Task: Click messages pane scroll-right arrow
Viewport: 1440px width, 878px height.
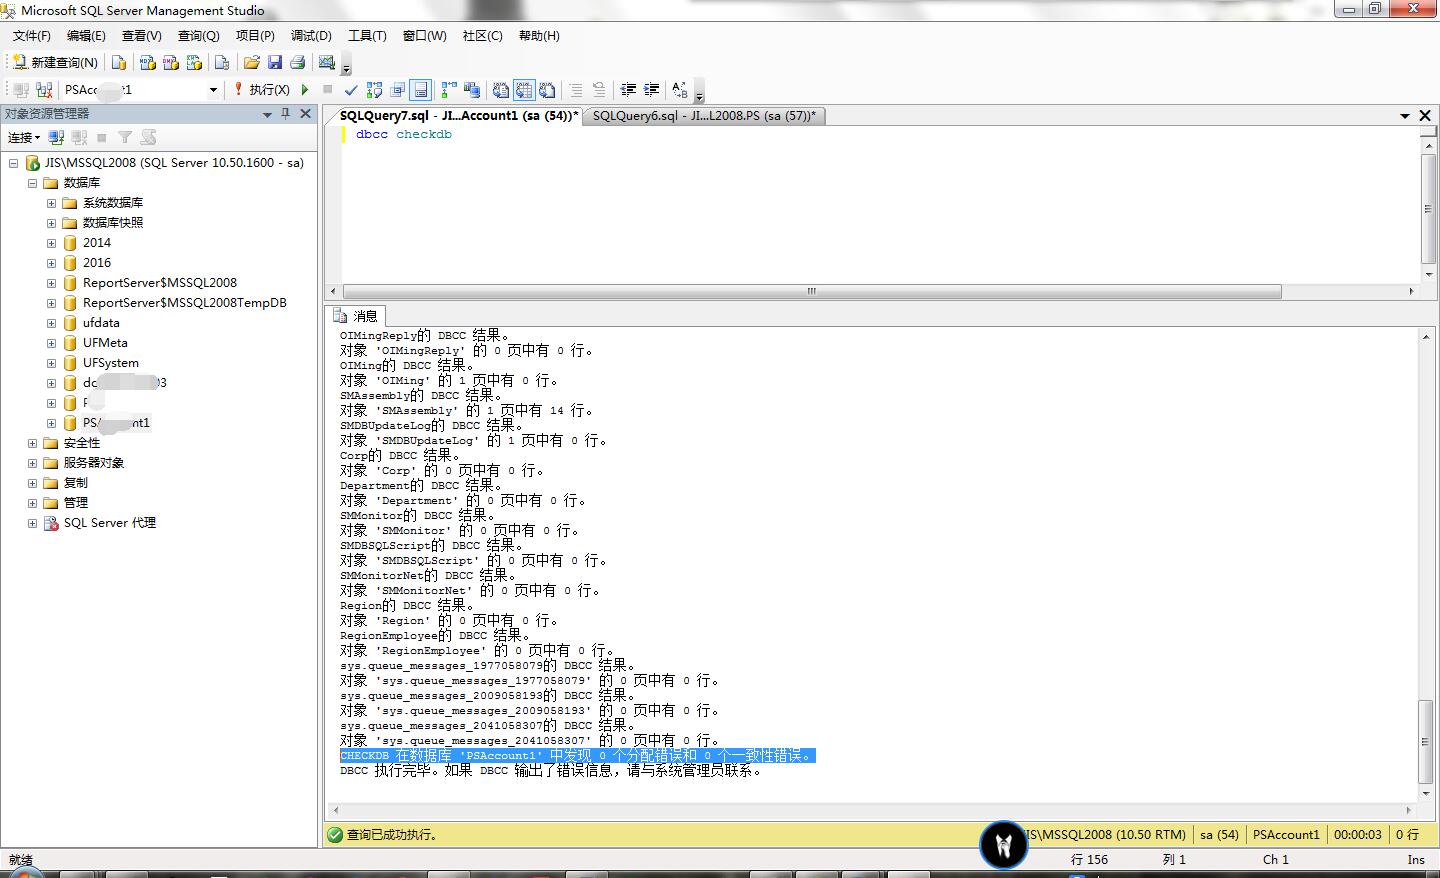Action: 1411,811
